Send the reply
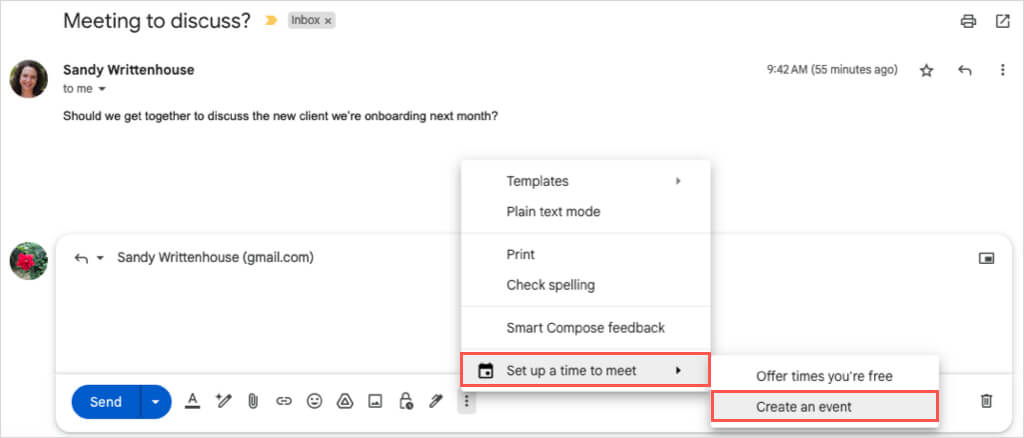Viewport: 1024px width, 438px height. click(x=106, y=401)
